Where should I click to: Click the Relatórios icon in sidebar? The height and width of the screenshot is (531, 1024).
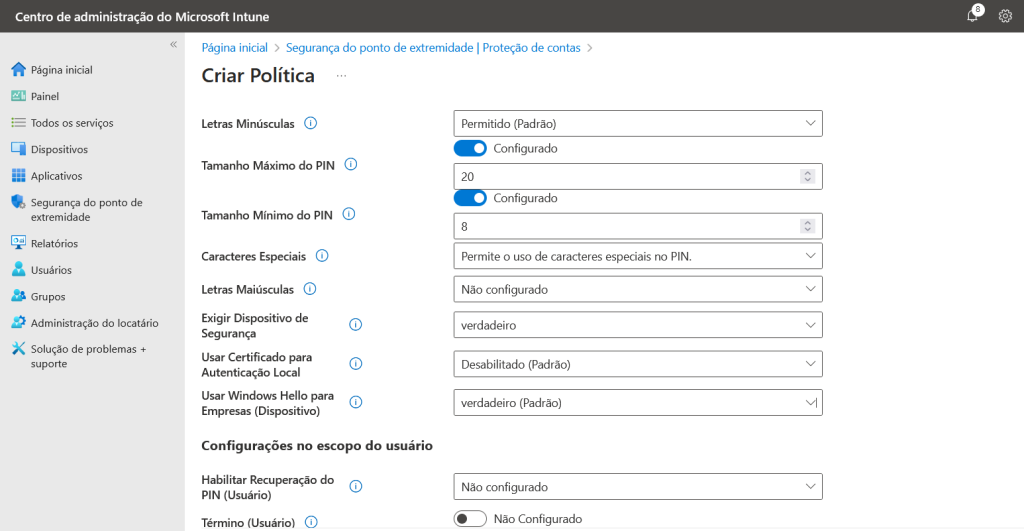pyautogui.click(x=18, y=243)
